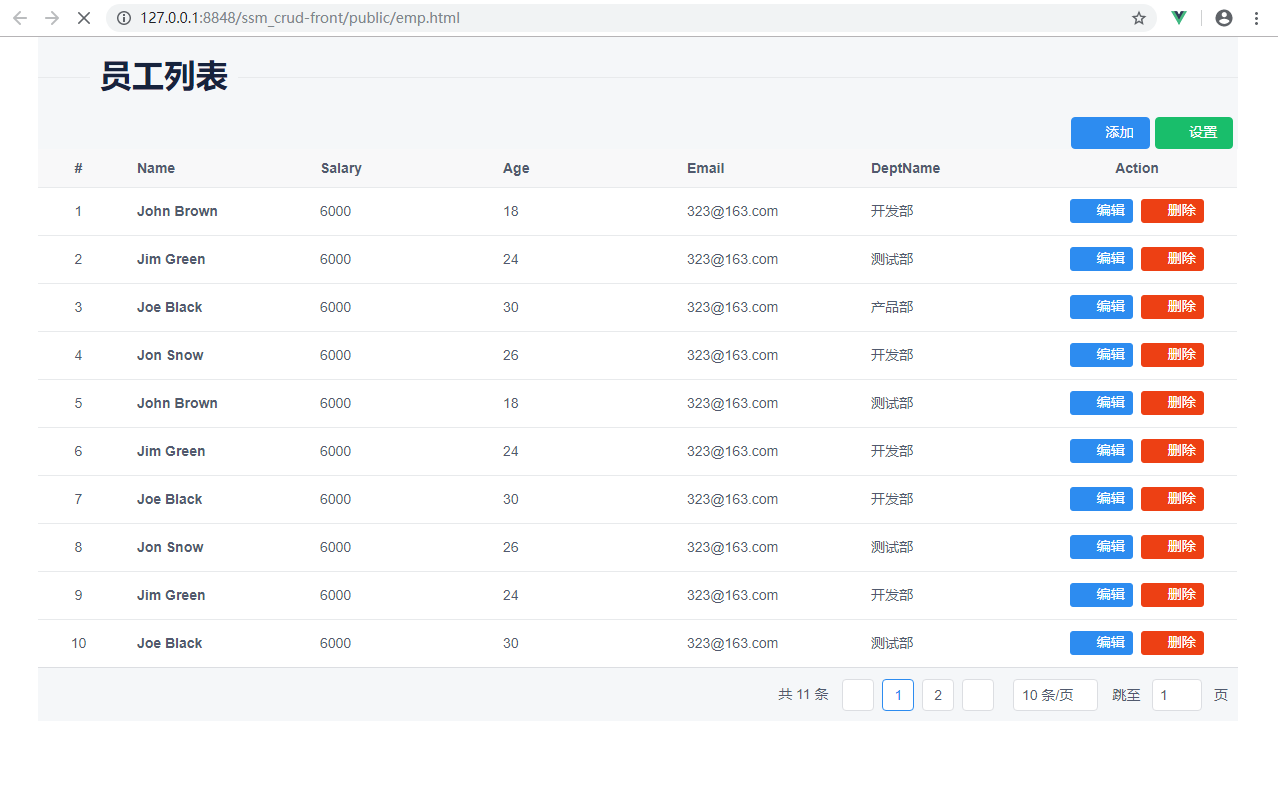Delete row 10 Joe Black
This screenshot has height=808, width=1278.
coord(1172,643)
